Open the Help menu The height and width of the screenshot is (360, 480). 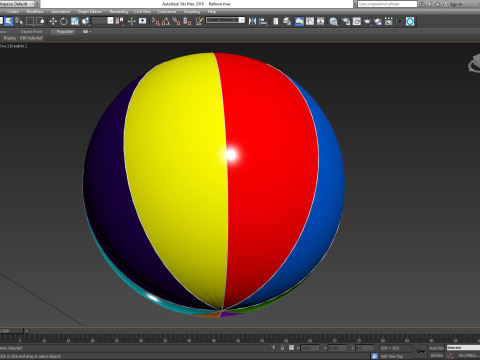tap(212, 12)
